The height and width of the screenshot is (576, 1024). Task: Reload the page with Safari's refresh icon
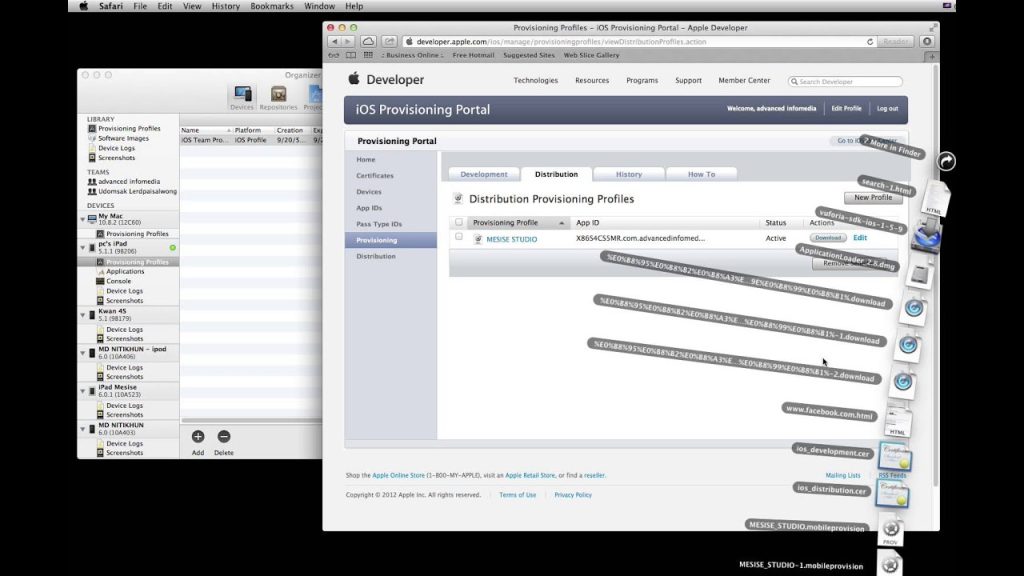(x=870, y=42)
